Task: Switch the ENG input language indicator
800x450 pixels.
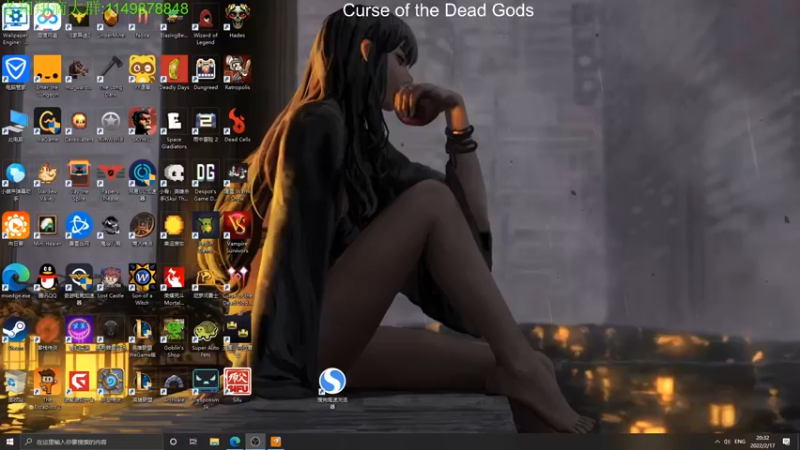Action: [740, 441]
